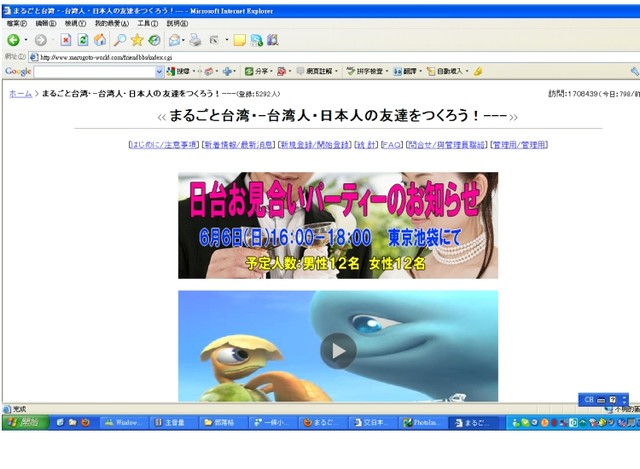Viewport: 640px width, 469px height.
Task: Switch to the 主音量 taskbar window
Action: point(173,423)
